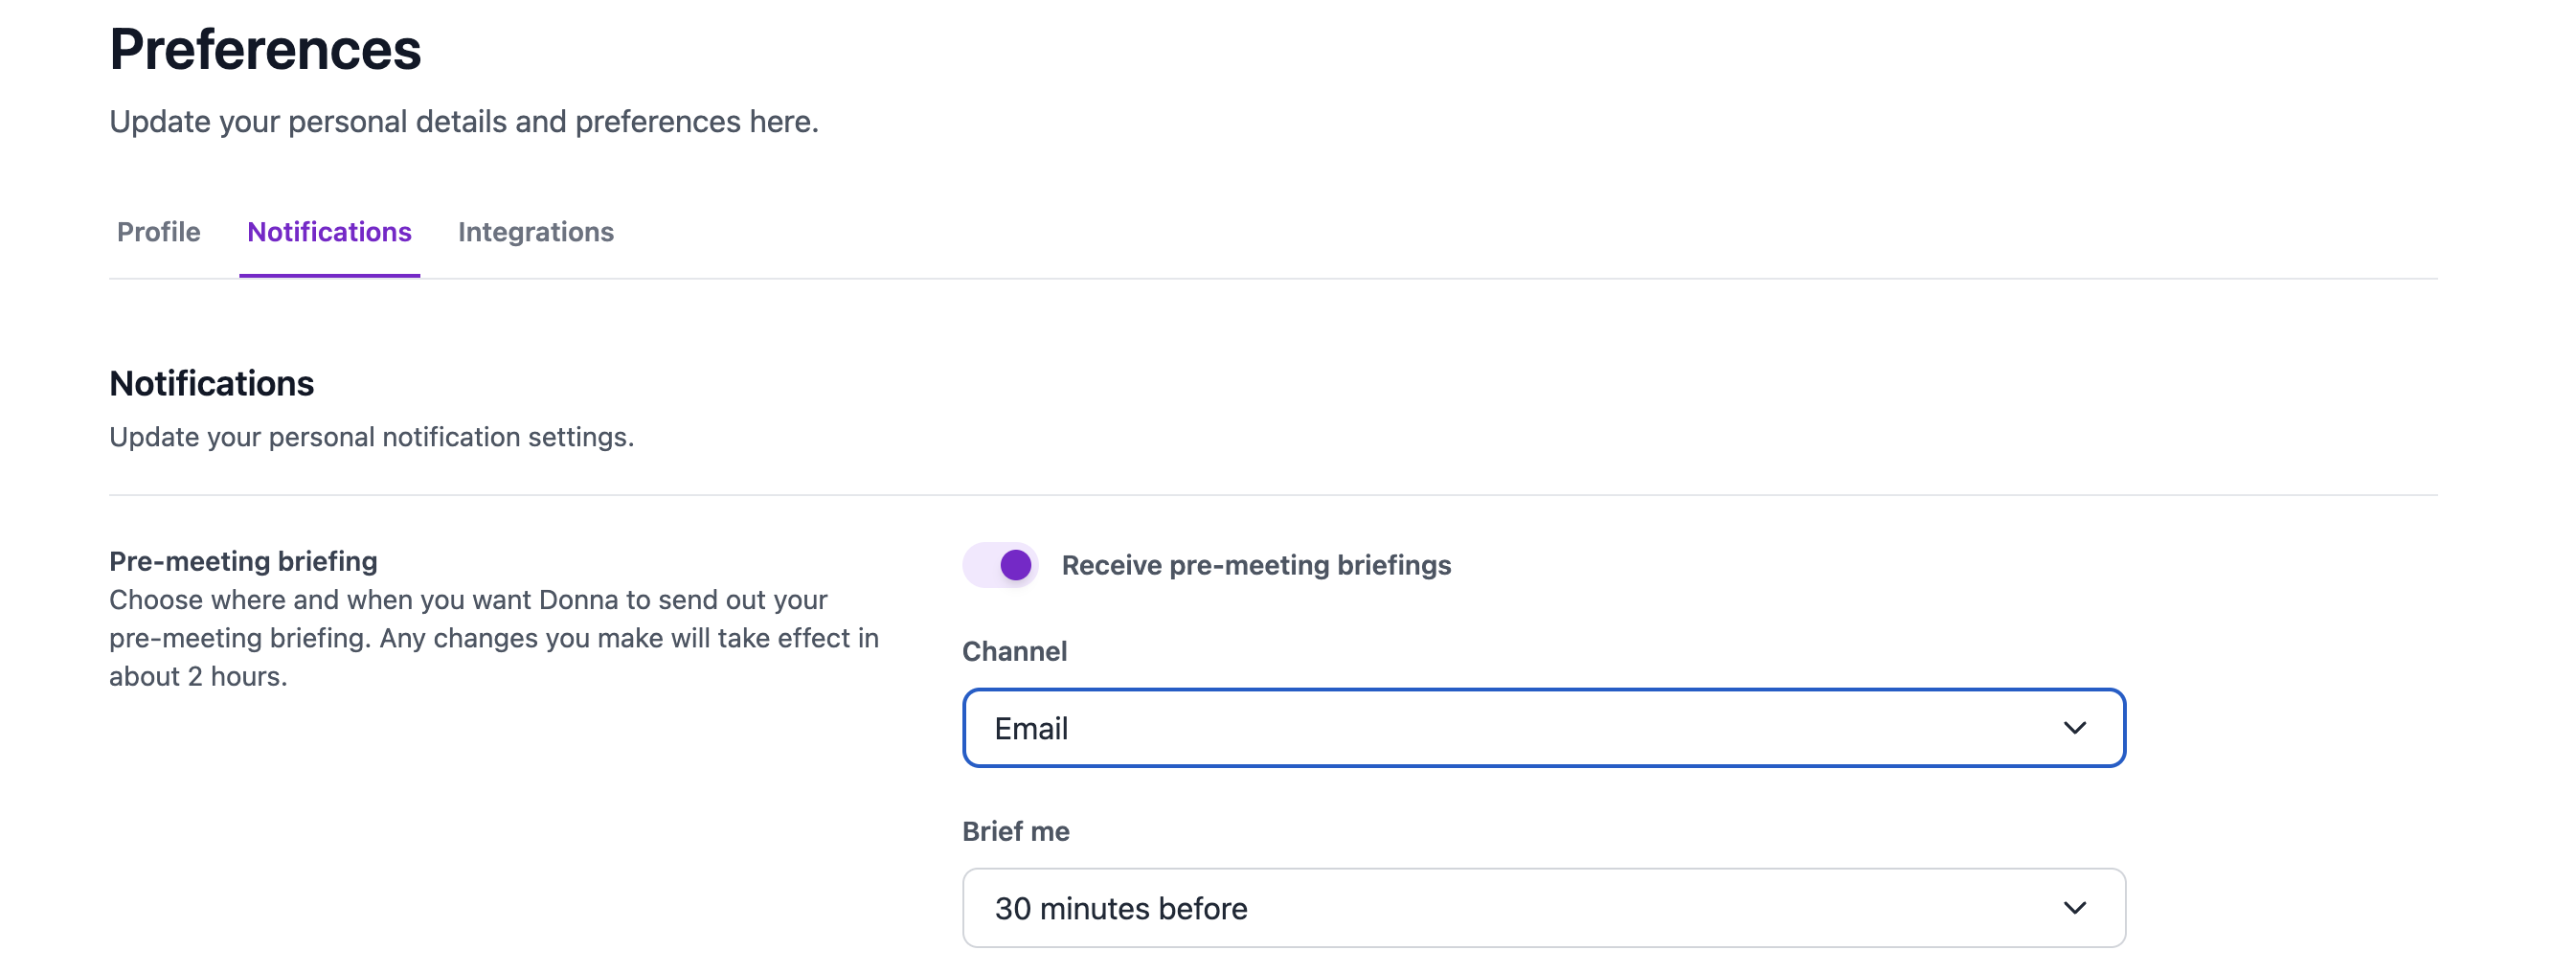Click the 'Preferences' page heading
The height and width of the screenshot is (973, 2576).
(265, 49)
